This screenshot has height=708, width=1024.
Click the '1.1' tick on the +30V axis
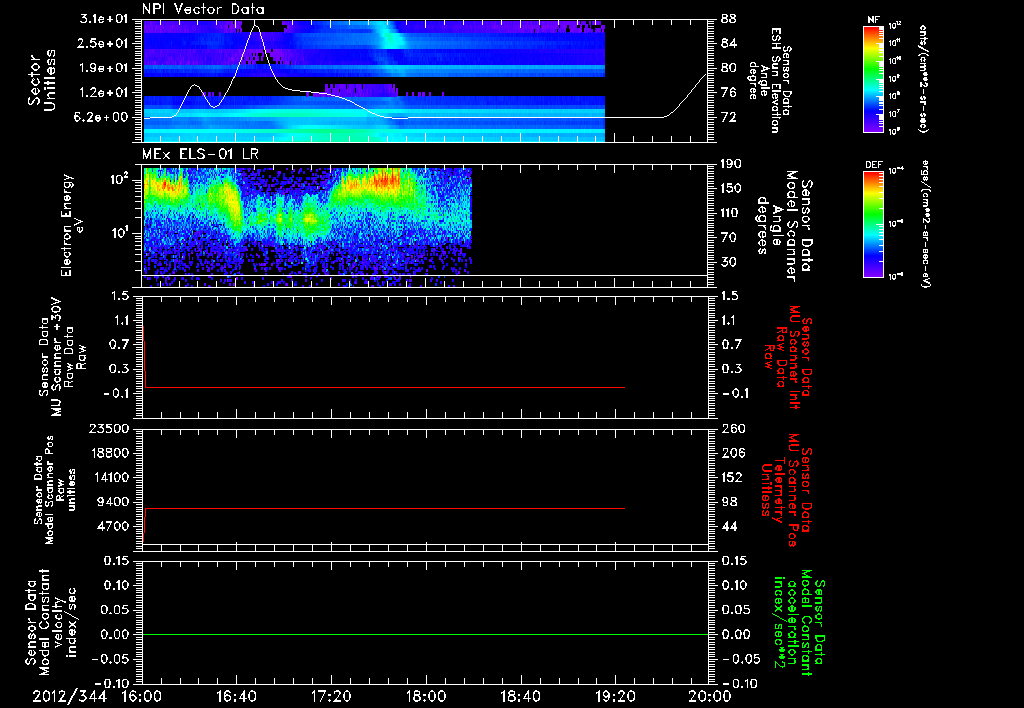121,320
